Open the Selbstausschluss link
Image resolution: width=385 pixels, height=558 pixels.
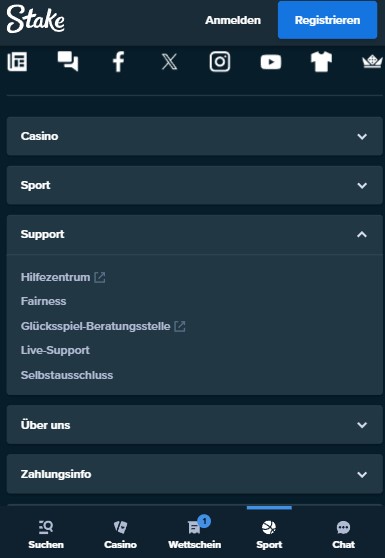coord(67,375)
